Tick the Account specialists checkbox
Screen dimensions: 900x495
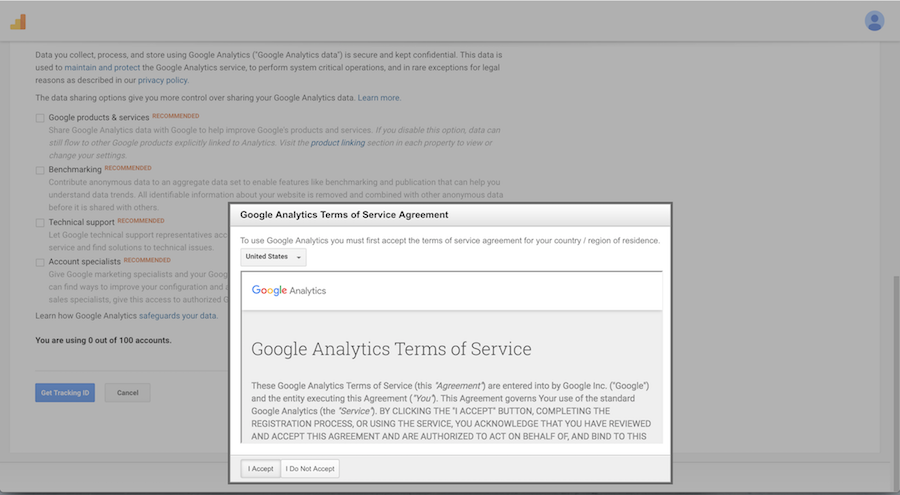pos(40,262)
